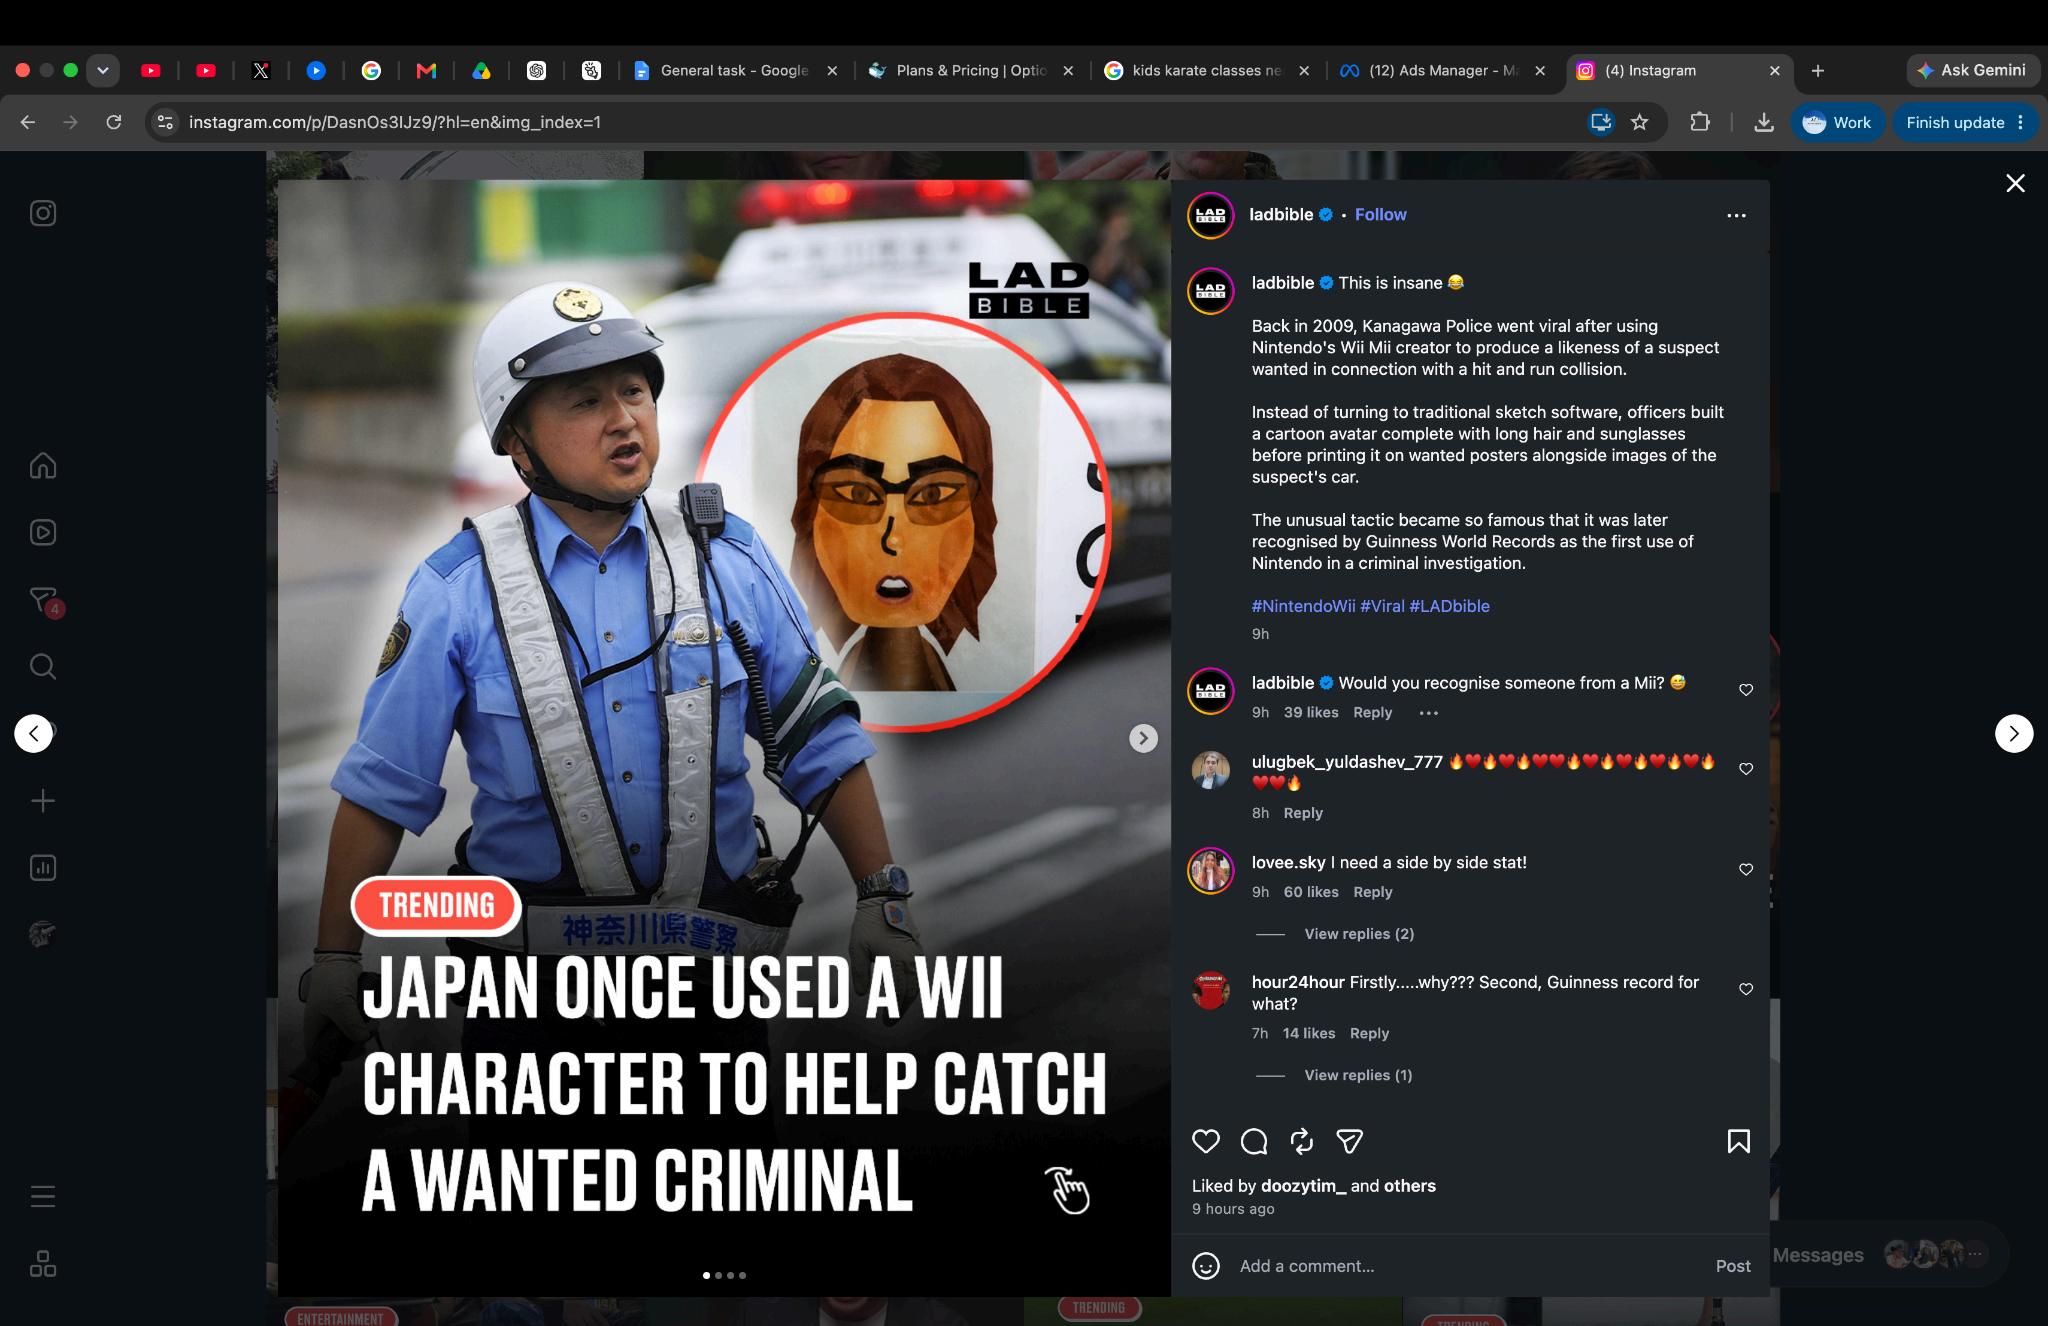The height and width of the screenshot is (1326, 2048).
Task: Open the Dashboard insights sidebar icon
Action: tap(43, 867)
